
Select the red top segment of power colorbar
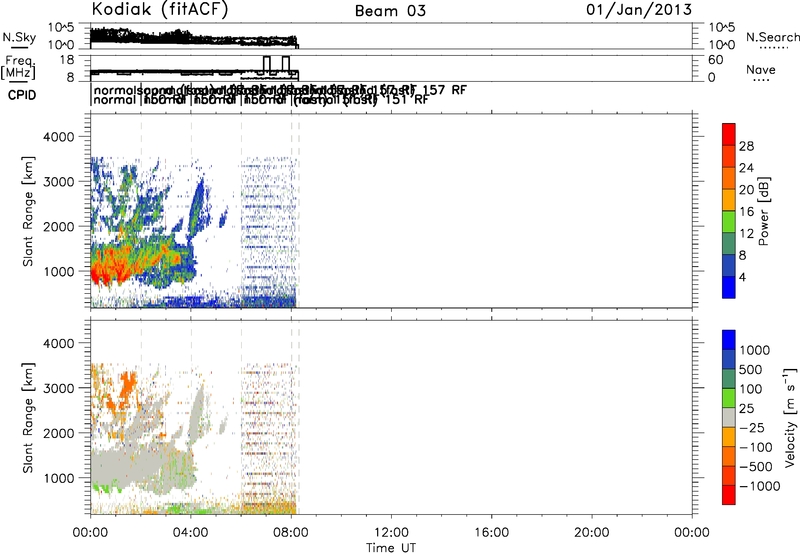point(729,134)
